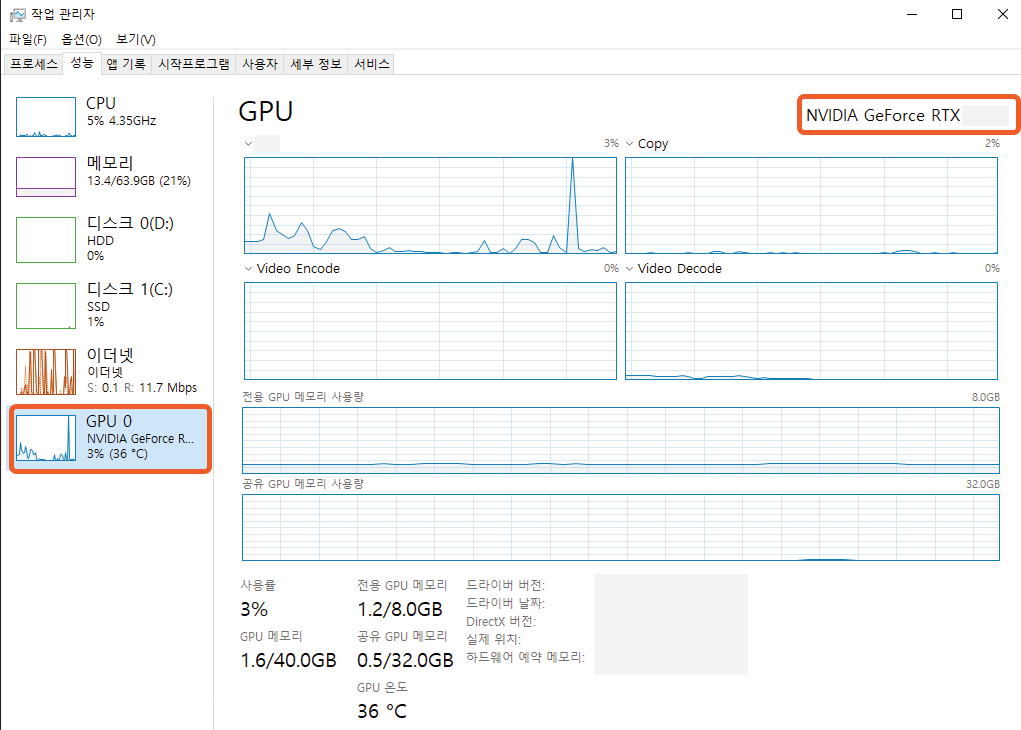Click the 36 °C GPU temperature value
The width and height of the screenshot is (1021, 730).
tap(382, 711)
